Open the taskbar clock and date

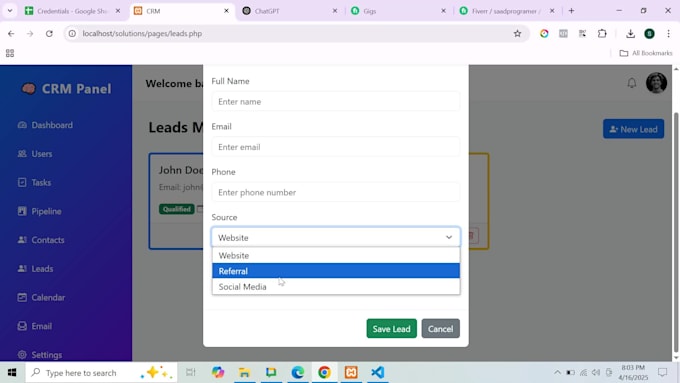pyautogui.click(x=633, y=373)
